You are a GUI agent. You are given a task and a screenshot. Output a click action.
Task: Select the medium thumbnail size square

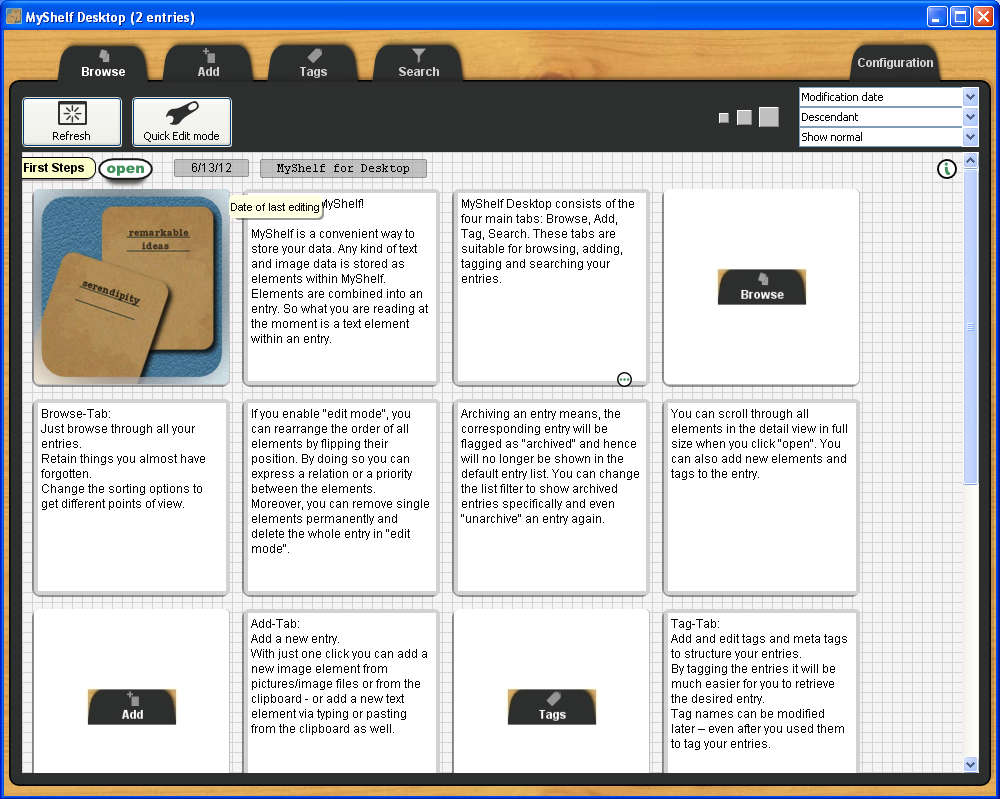[x=744, y=117]
